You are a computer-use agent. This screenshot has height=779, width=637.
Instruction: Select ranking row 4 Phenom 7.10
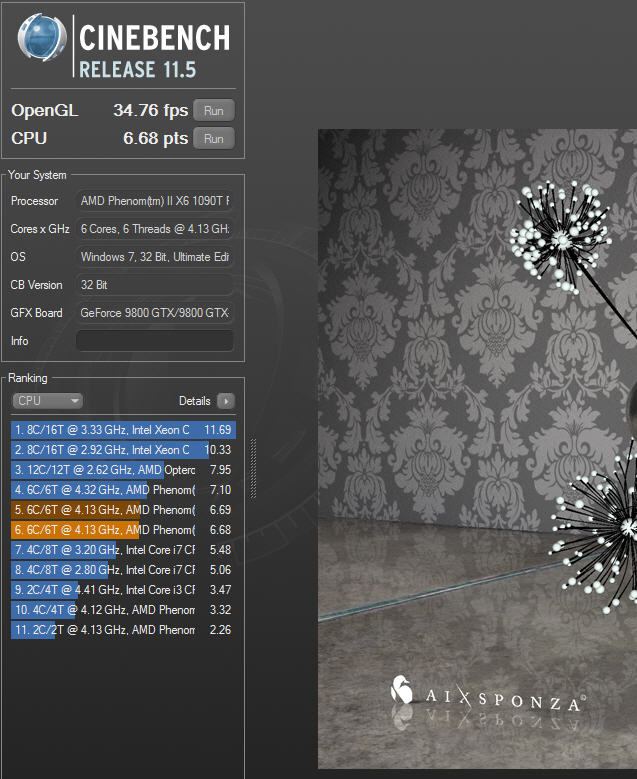[x=123, y=490]
